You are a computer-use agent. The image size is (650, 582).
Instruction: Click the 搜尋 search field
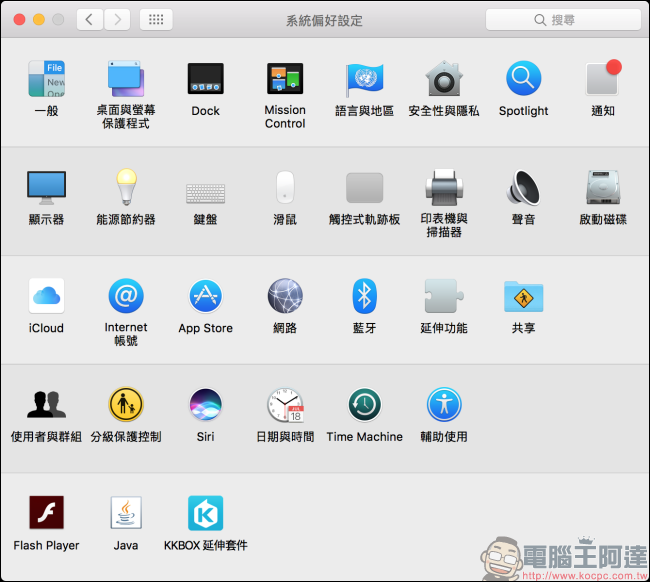(x=563, y=20)
